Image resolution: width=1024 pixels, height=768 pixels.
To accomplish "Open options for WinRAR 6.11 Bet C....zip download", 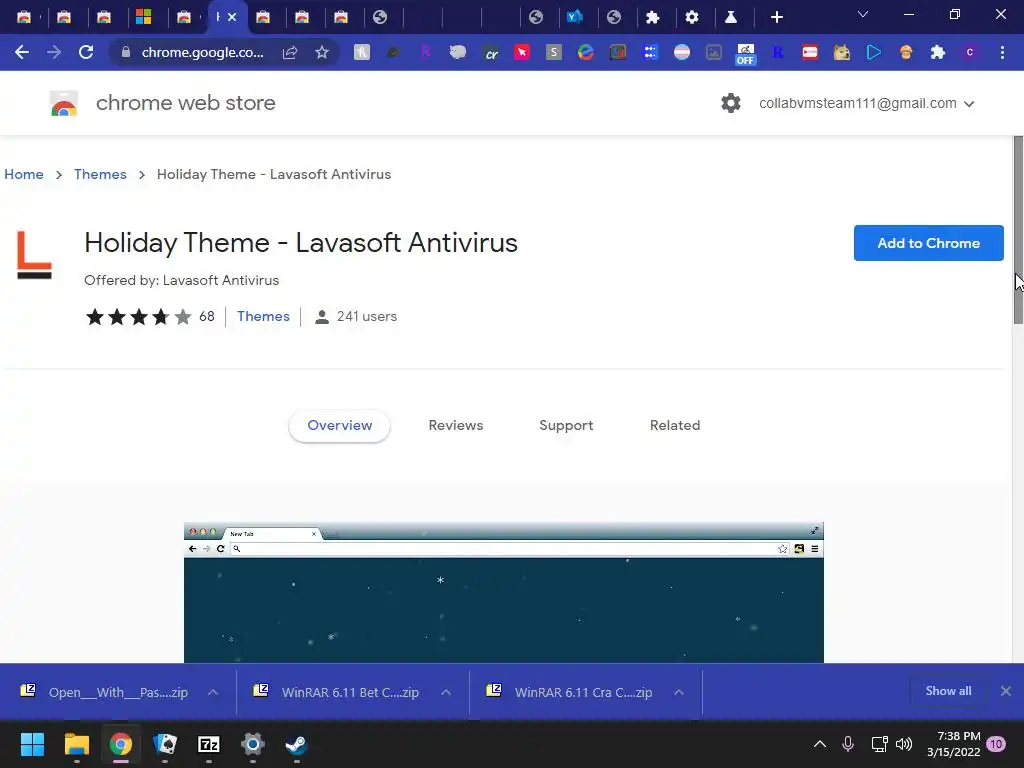I will click(446, 692).
